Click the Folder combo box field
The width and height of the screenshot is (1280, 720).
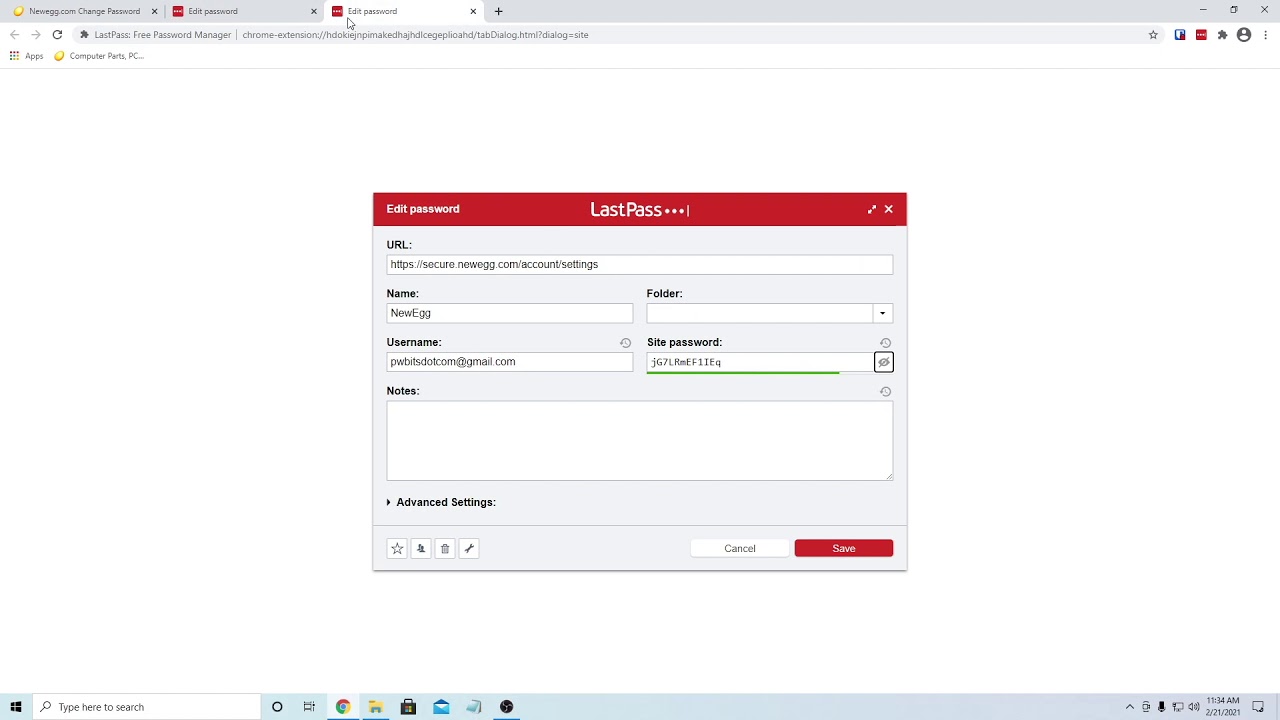[x=769, y=313]
